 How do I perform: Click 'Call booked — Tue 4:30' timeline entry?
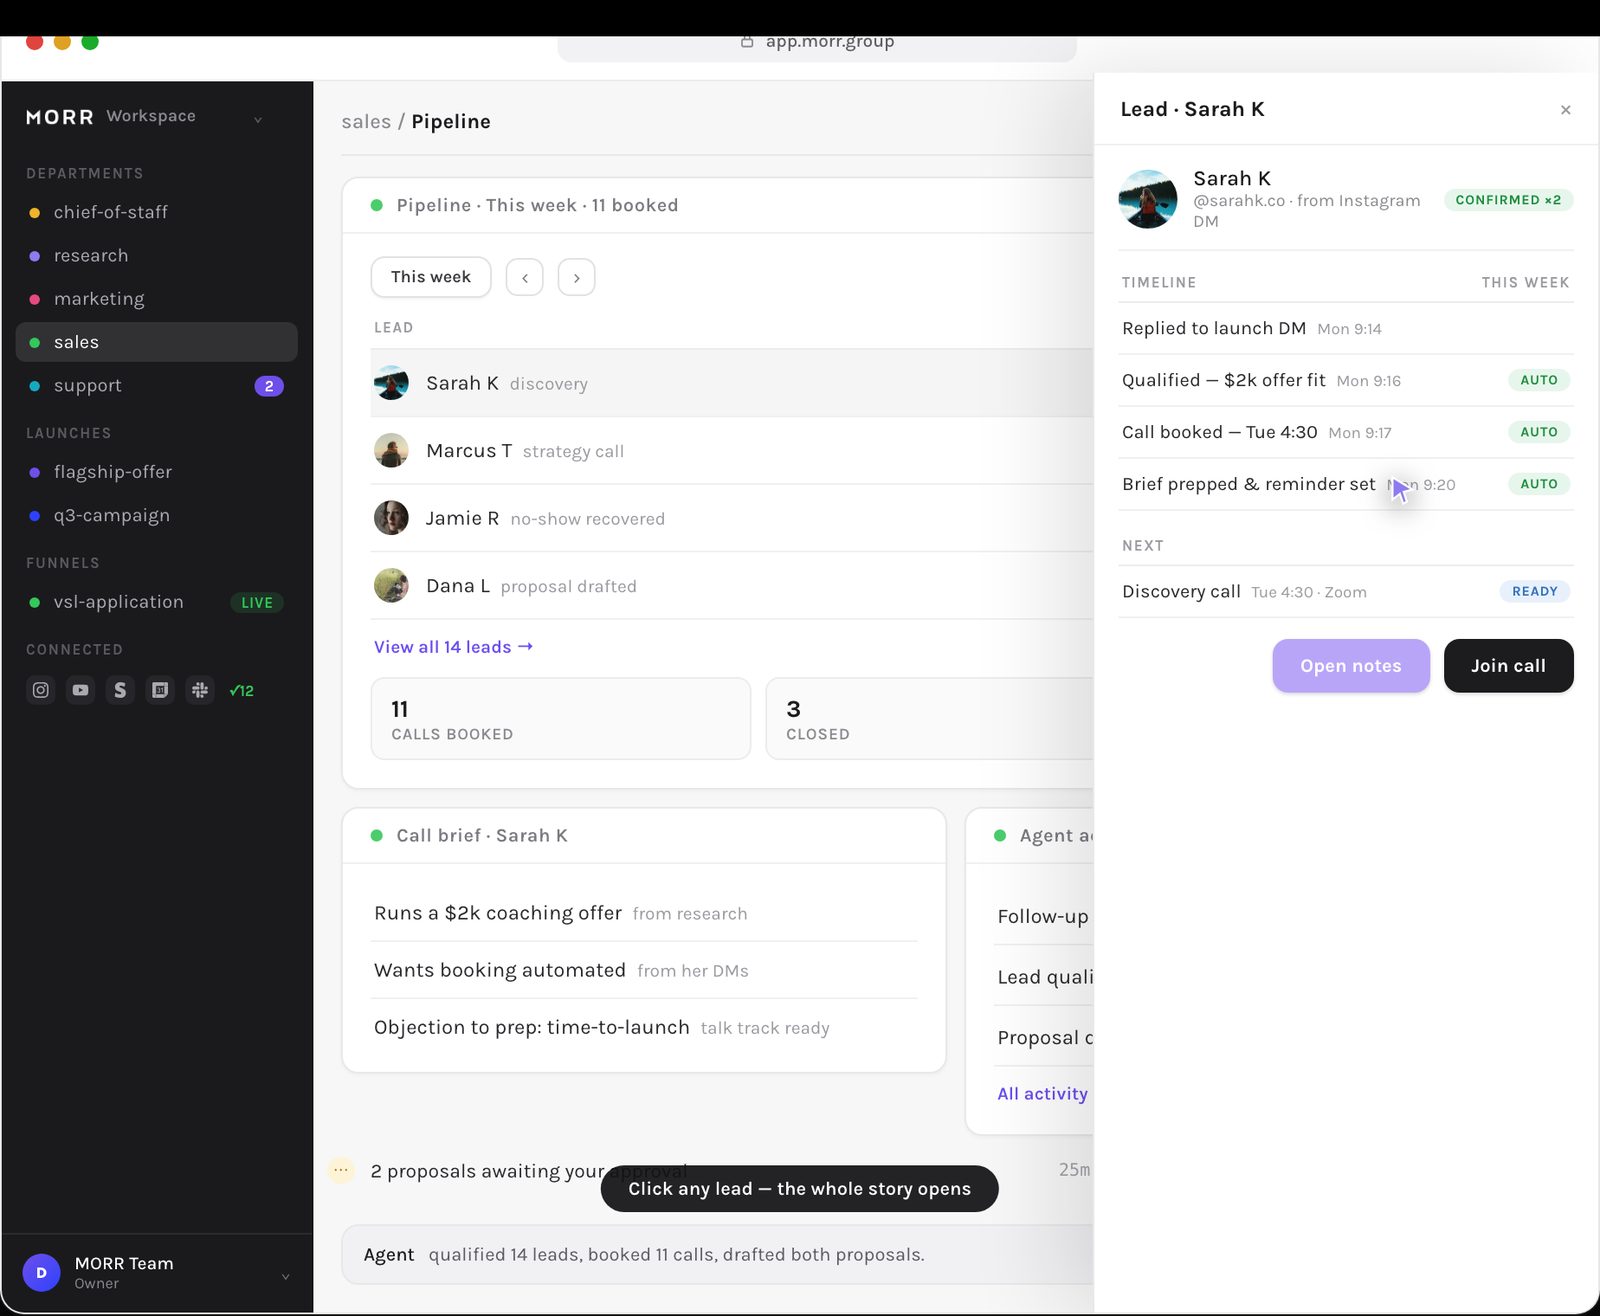[1346, 432]
